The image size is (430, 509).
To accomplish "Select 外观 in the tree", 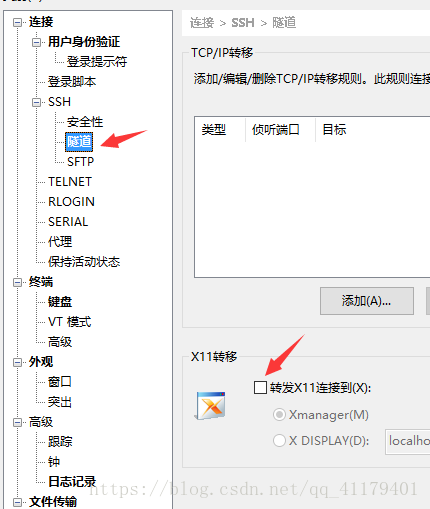I will (41, 362).
